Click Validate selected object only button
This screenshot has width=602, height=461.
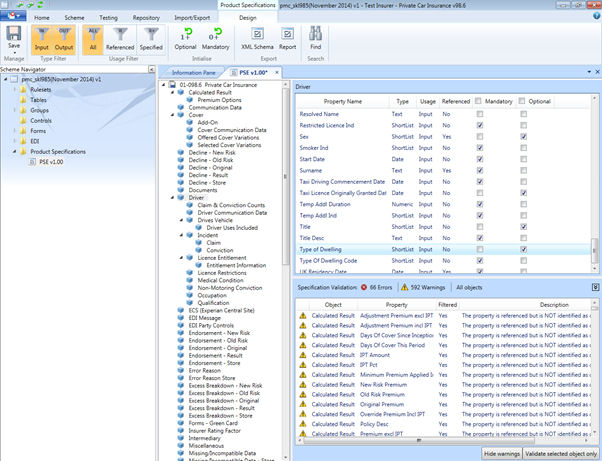coord(560,453)
